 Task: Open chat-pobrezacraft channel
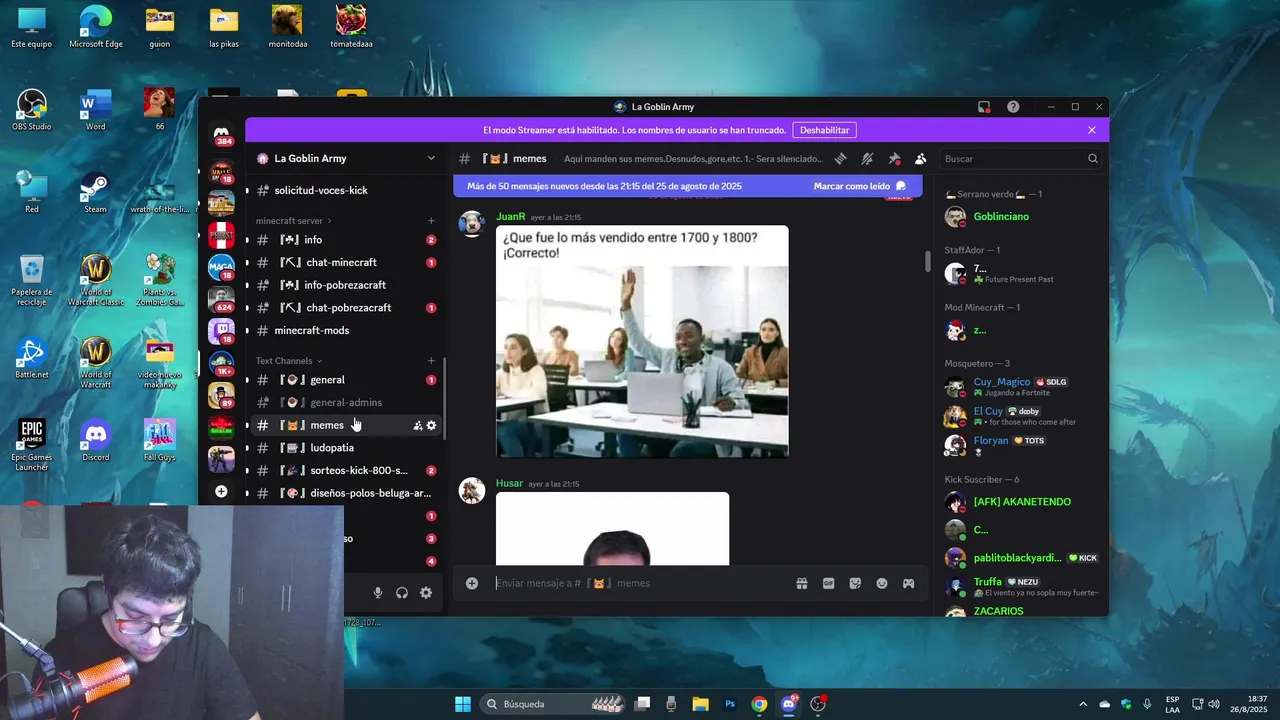[x=345, y=308]
